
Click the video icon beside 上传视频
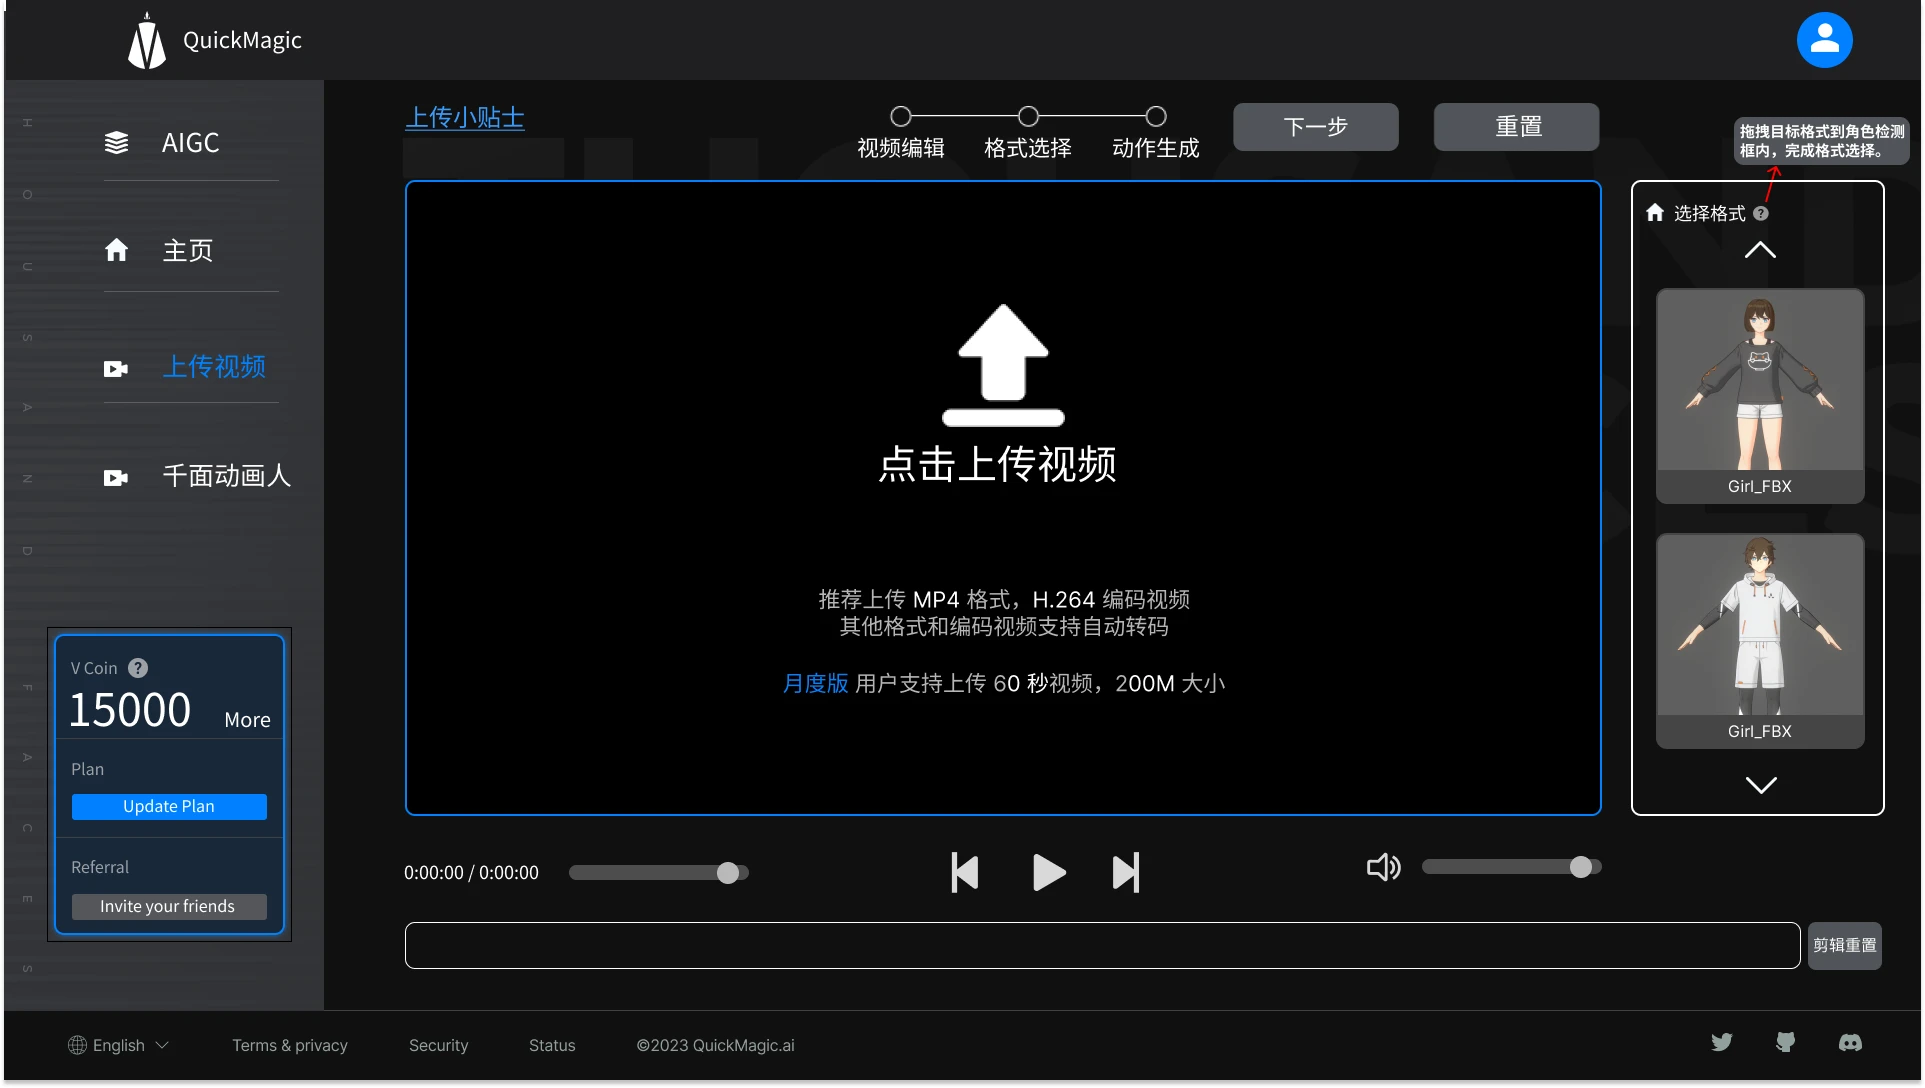point(116,369)
